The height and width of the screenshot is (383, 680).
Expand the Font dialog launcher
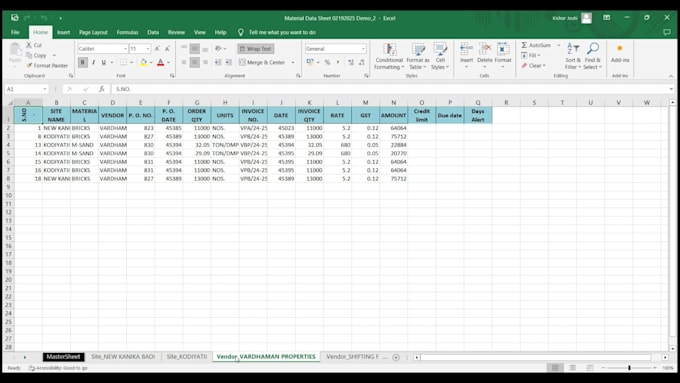click(172, 76)
